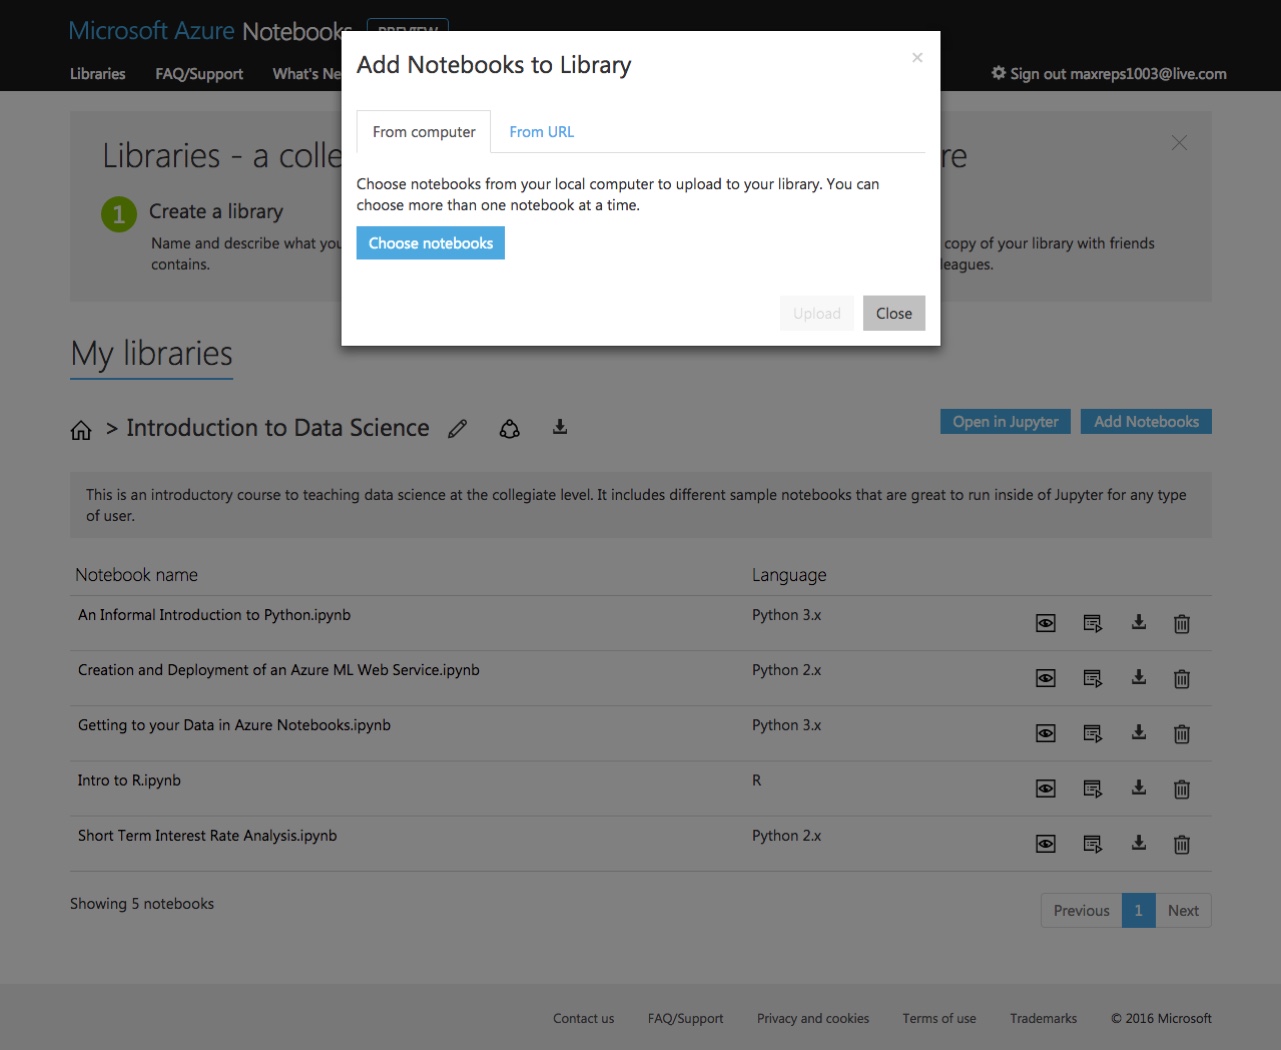The height and width of the screenshot is (1050, 1281).
Task: Delete An Informal Introduction to Python.ipynb
Action: coord(1181,624)
